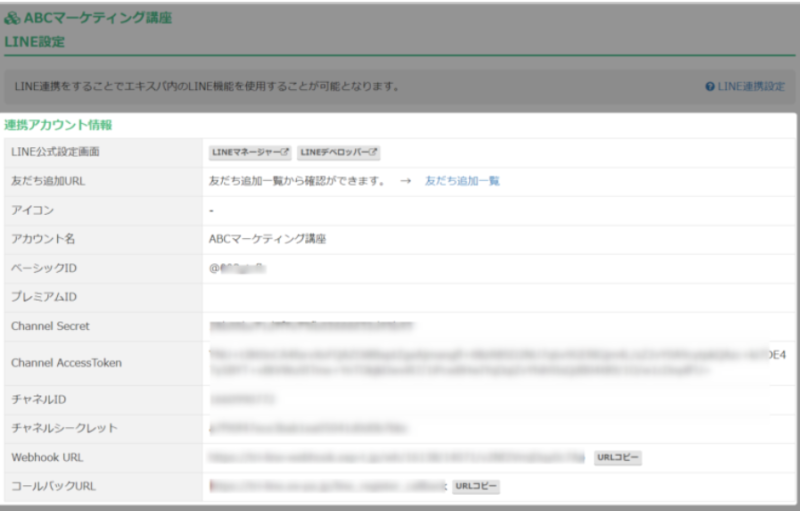Select the コールバックURL row label
This screenshot has height=511, width=800.
coord(53,486)
